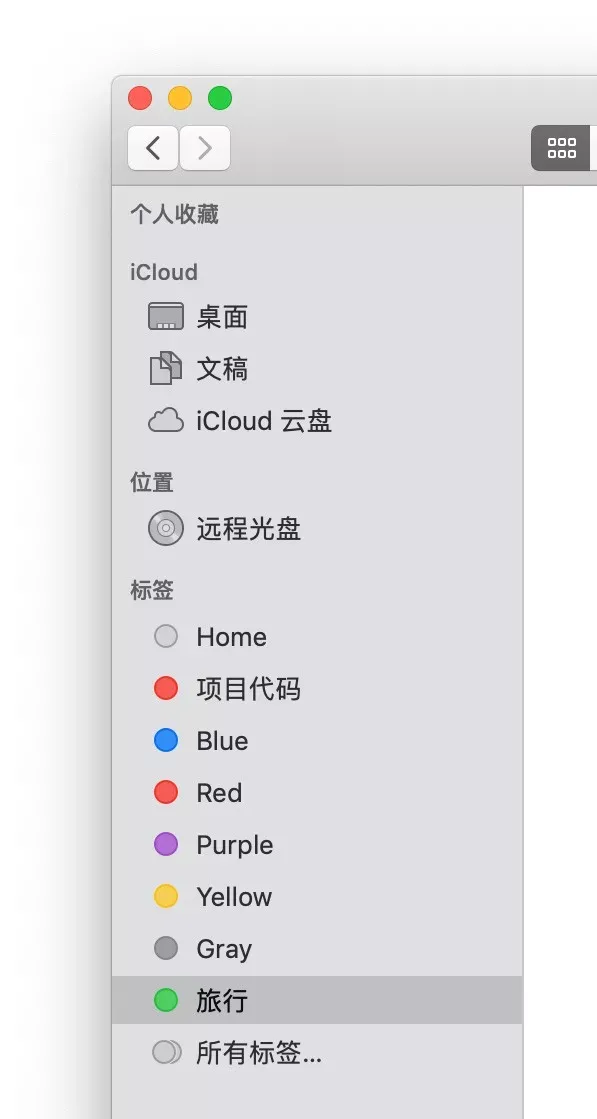Click the 标签 section header
Screen dimensions: 597x1119
tap(151, 590)
